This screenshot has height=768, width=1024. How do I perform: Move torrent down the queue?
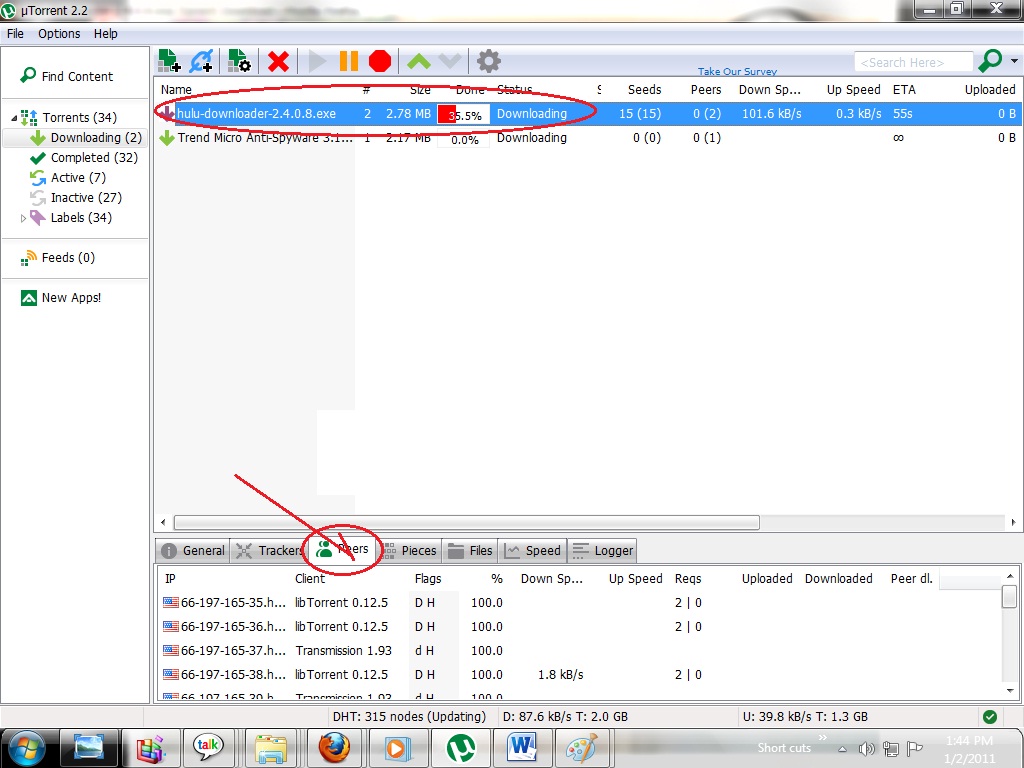click(450, 62)
